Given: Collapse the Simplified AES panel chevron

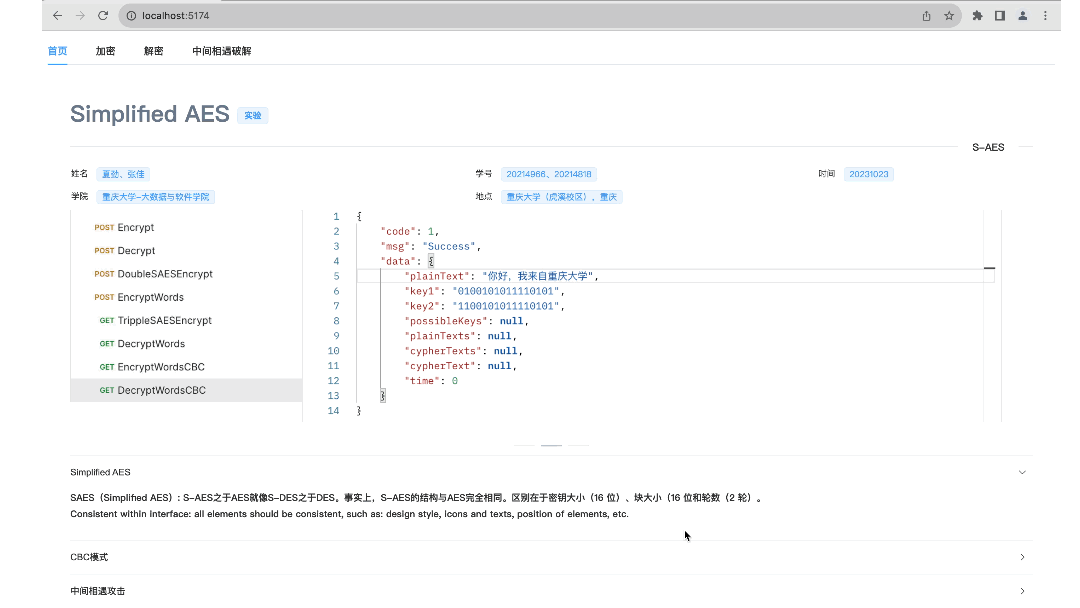Looking at the screenshot, I should [1022, 472].
